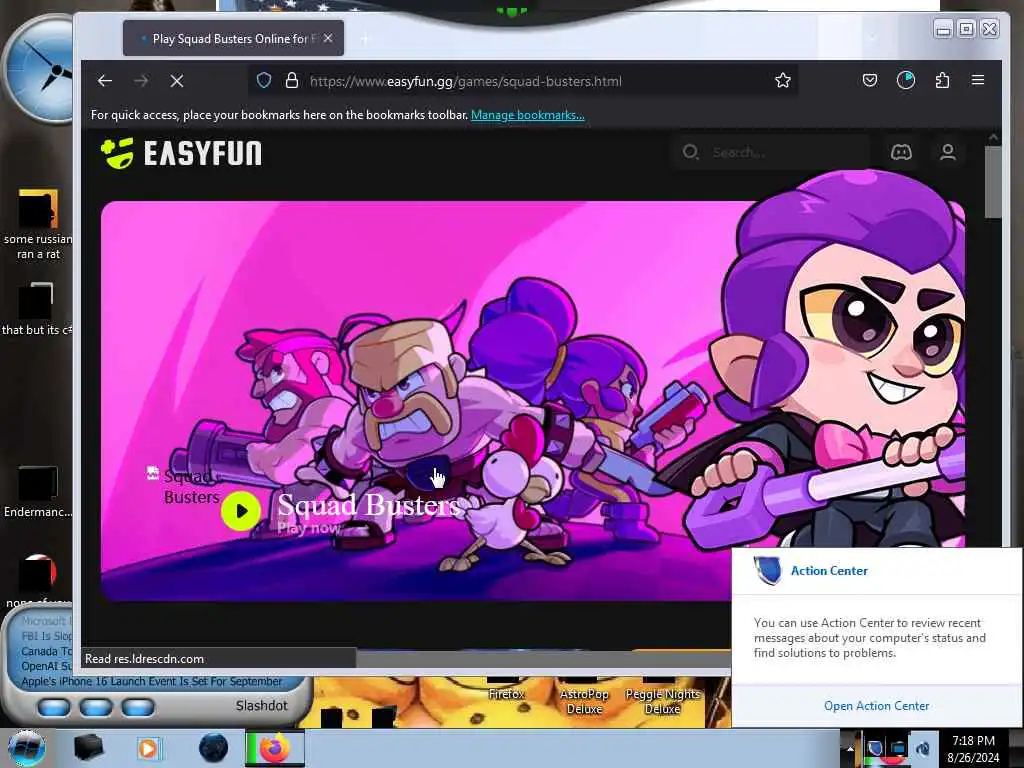Image resolution: width=1024 pixels, height=768 pixels.
Task: Open the clock showing 7:18 PM
Action: (x=973, y=749)
